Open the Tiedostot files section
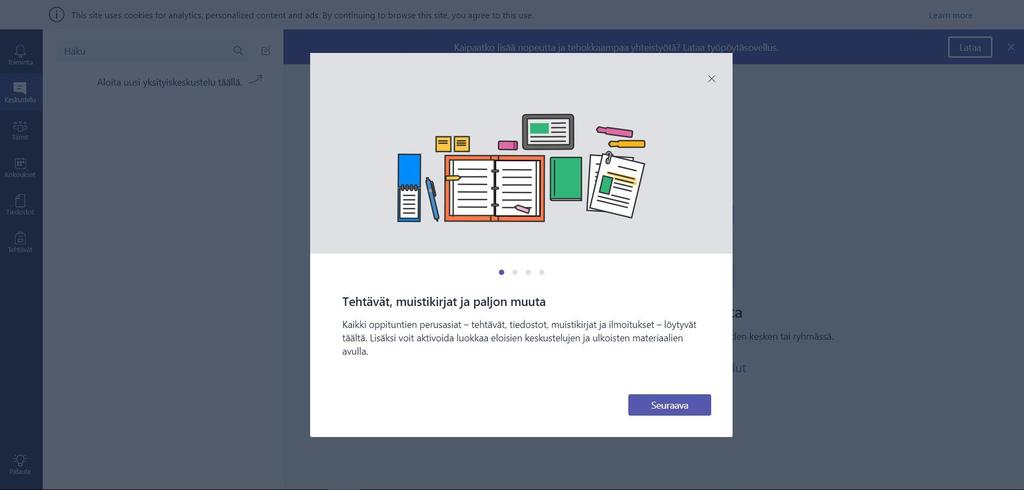This screenshot has width=1024, height=490. tap(20, 204)
